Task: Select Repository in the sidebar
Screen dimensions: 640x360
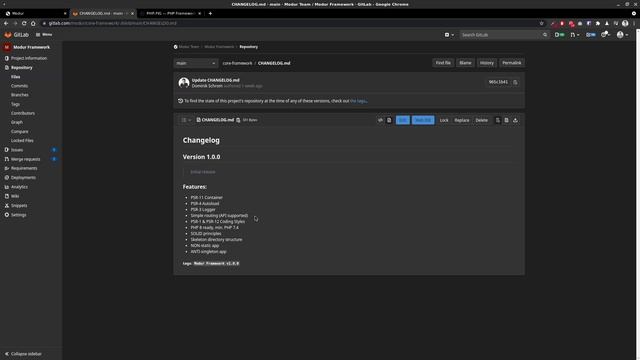Action: [18, 68]
